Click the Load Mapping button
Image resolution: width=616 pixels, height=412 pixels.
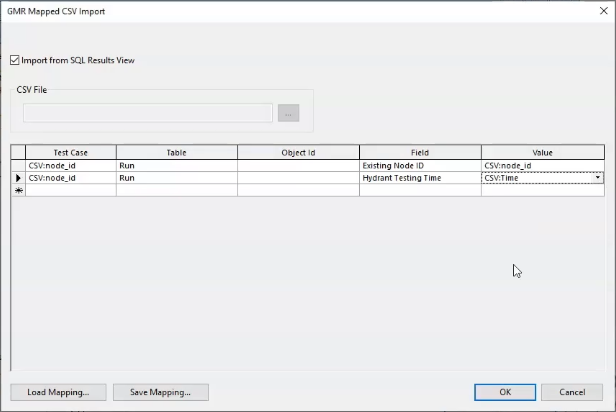coord(58,392)
